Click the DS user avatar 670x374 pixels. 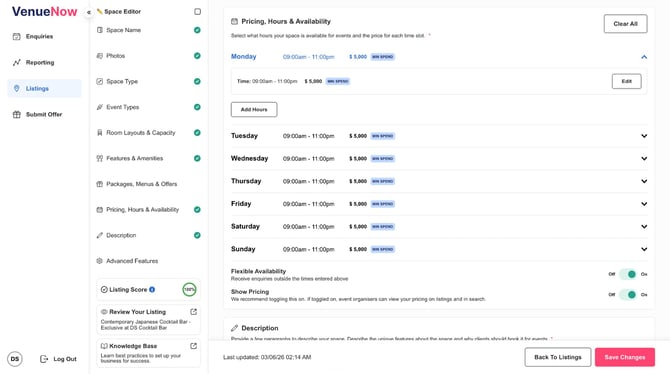pyautogui.click(x=15, y=359)
